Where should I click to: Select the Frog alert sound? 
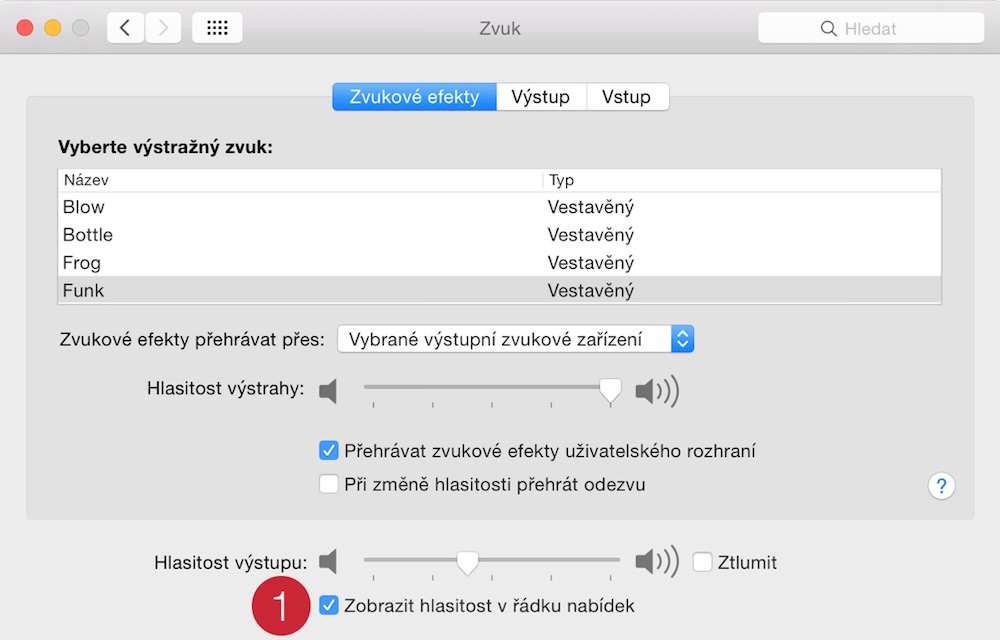click(82, 263)
